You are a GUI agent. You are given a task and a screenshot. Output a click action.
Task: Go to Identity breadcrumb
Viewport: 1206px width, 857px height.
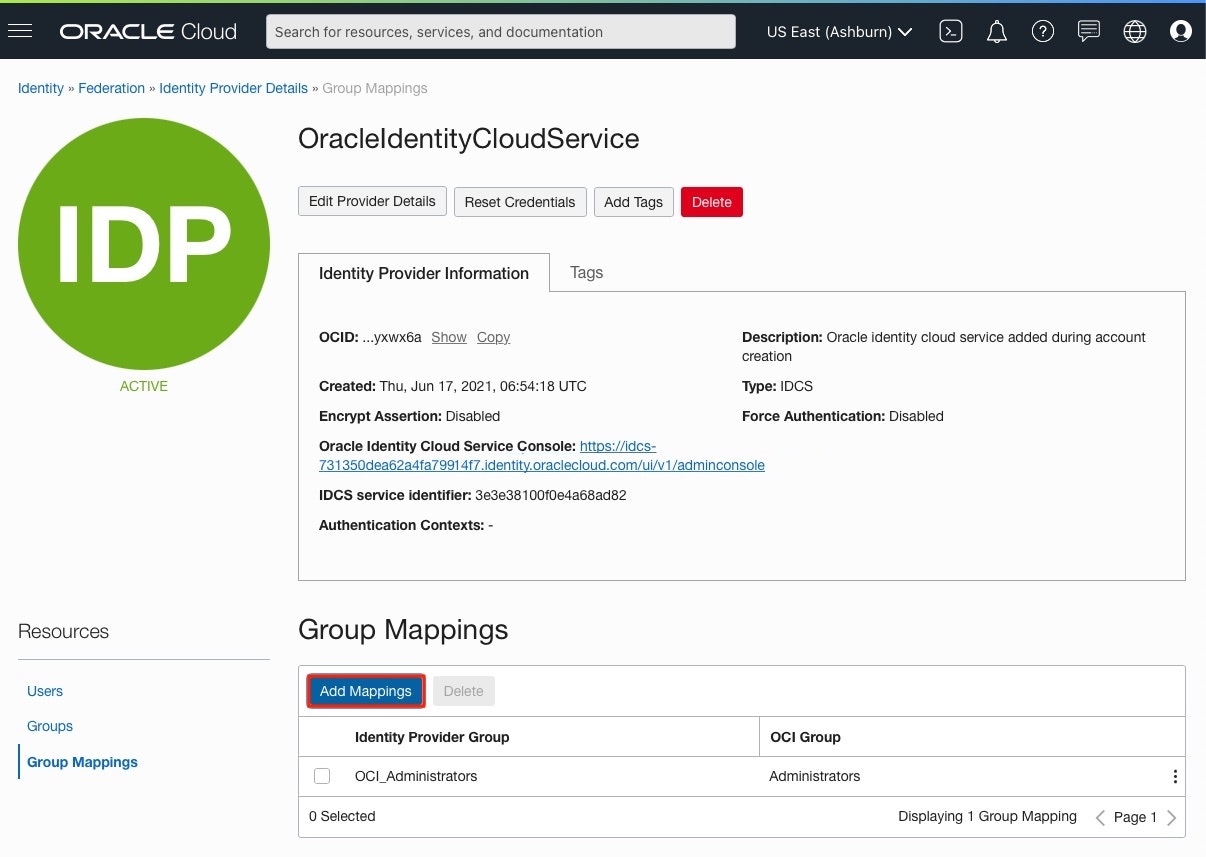[41, 88]
